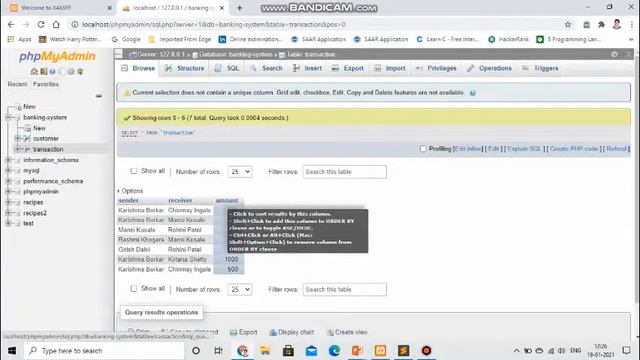Open the Chrome profile avatar
The height and width of the screenshot is (360, 640).
[617, 24]
